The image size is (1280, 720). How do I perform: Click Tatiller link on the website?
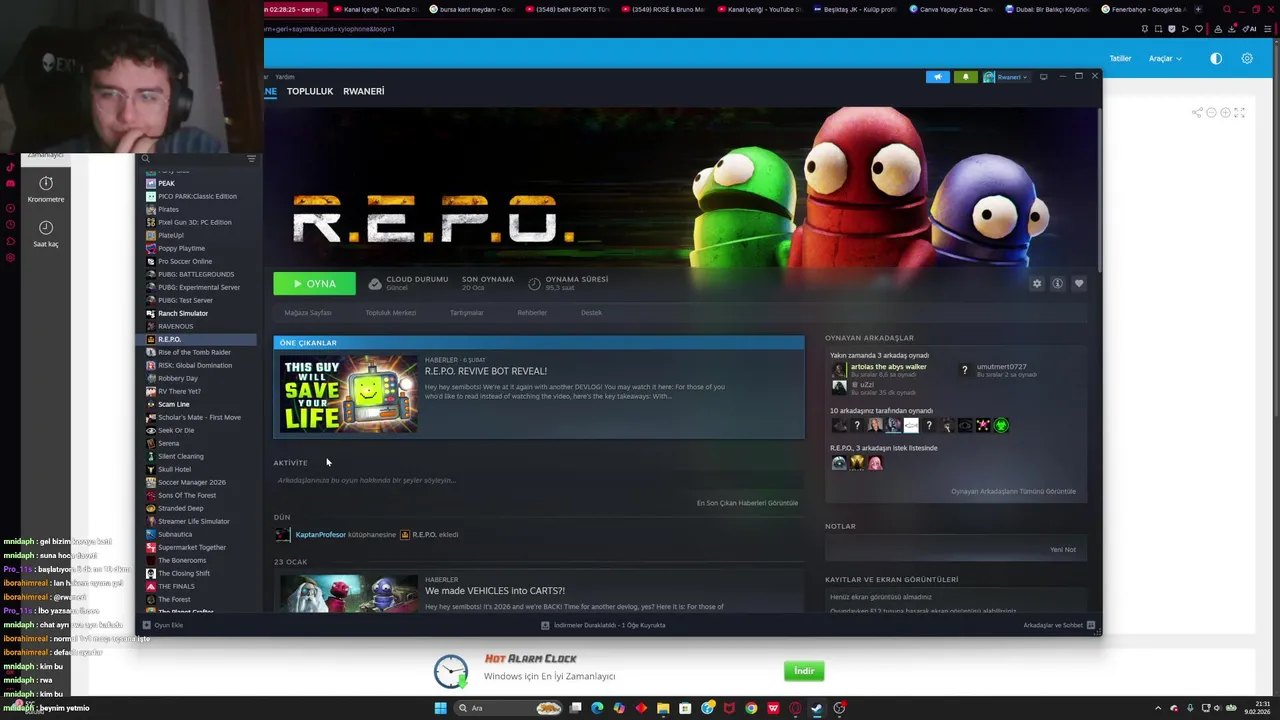tap(1120, 59)
